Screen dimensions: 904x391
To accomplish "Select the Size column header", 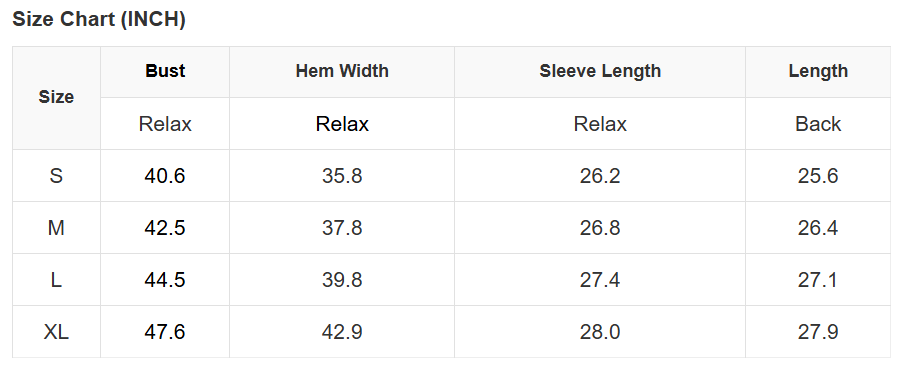I will [x=56, y=97].
